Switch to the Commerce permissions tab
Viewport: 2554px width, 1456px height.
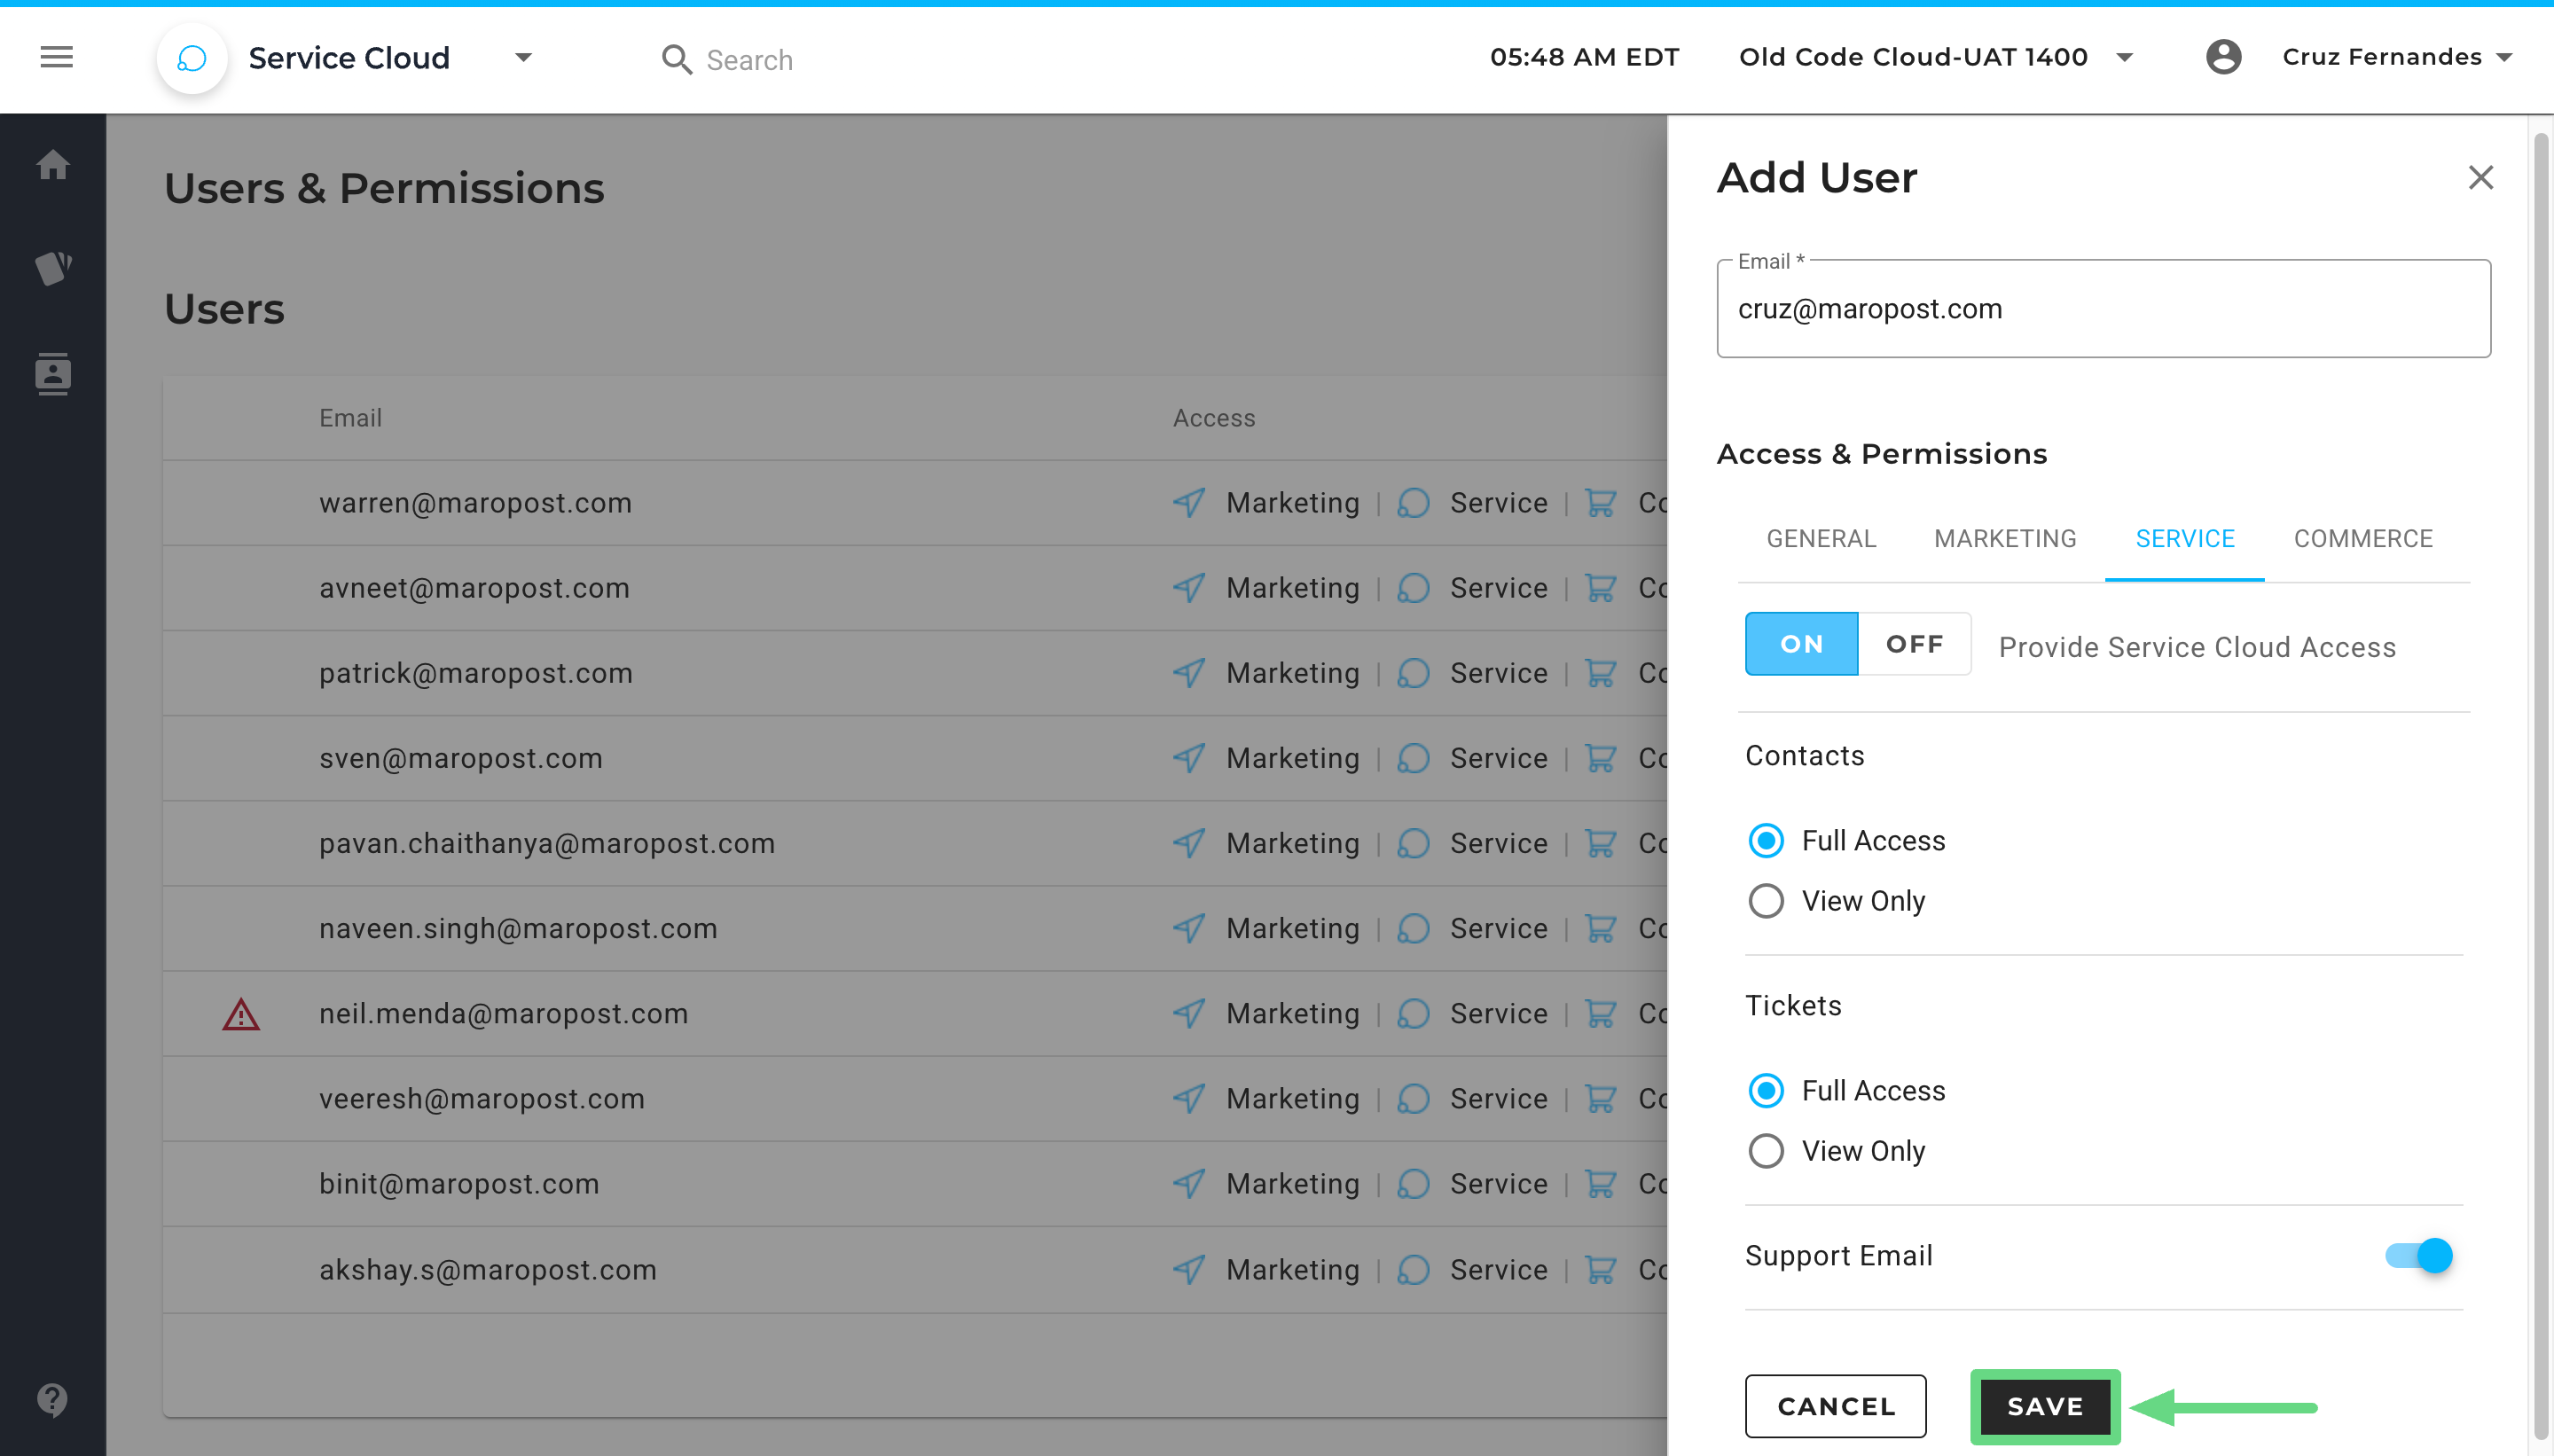tap(2363, 539)
